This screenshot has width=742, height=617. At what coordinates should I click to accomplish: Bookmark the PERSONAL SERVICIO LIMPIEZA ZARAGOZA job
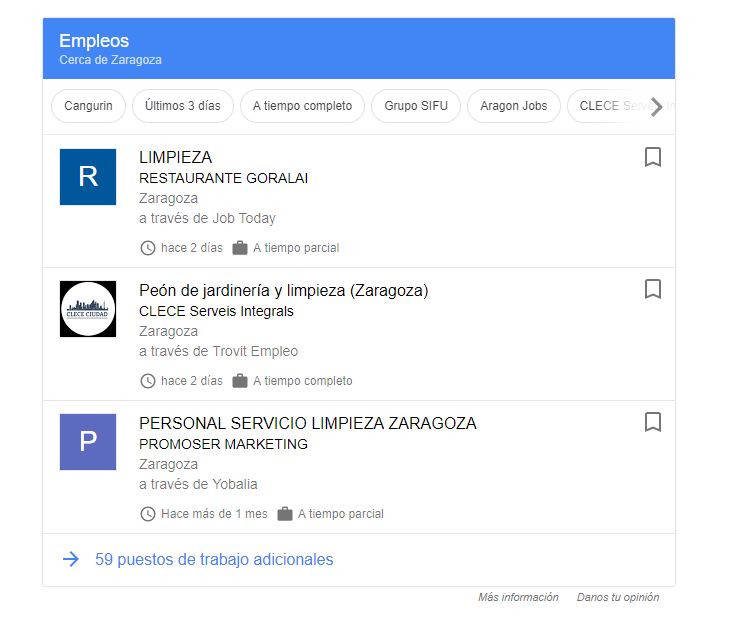point(652,422)
